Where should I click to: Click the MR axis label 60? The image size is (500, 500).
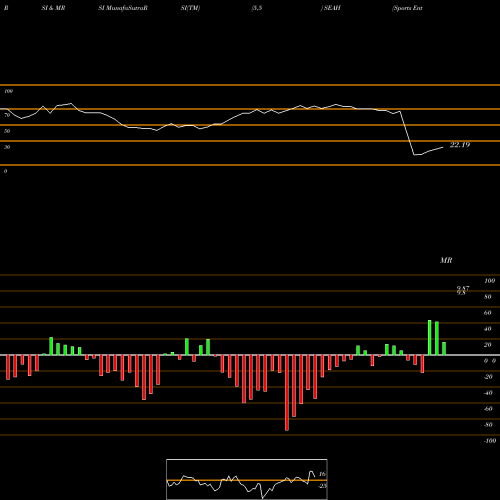tap(487, 313)
